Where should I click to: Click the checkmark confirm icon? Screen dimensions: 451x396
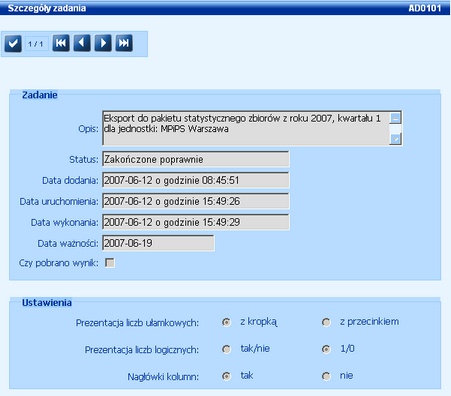[x=13, y=43]
